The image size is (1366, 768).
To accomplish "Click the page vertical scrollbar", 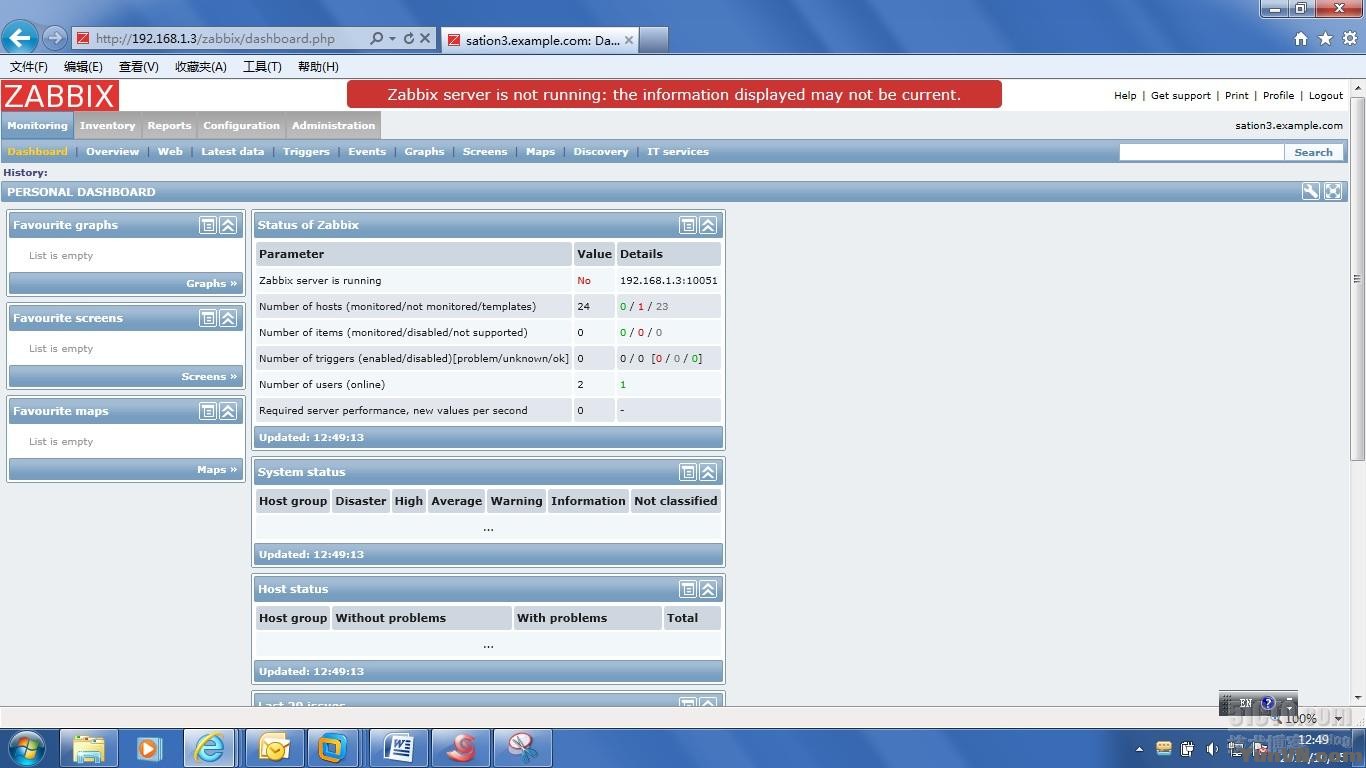I will (x=1358, y=278).
